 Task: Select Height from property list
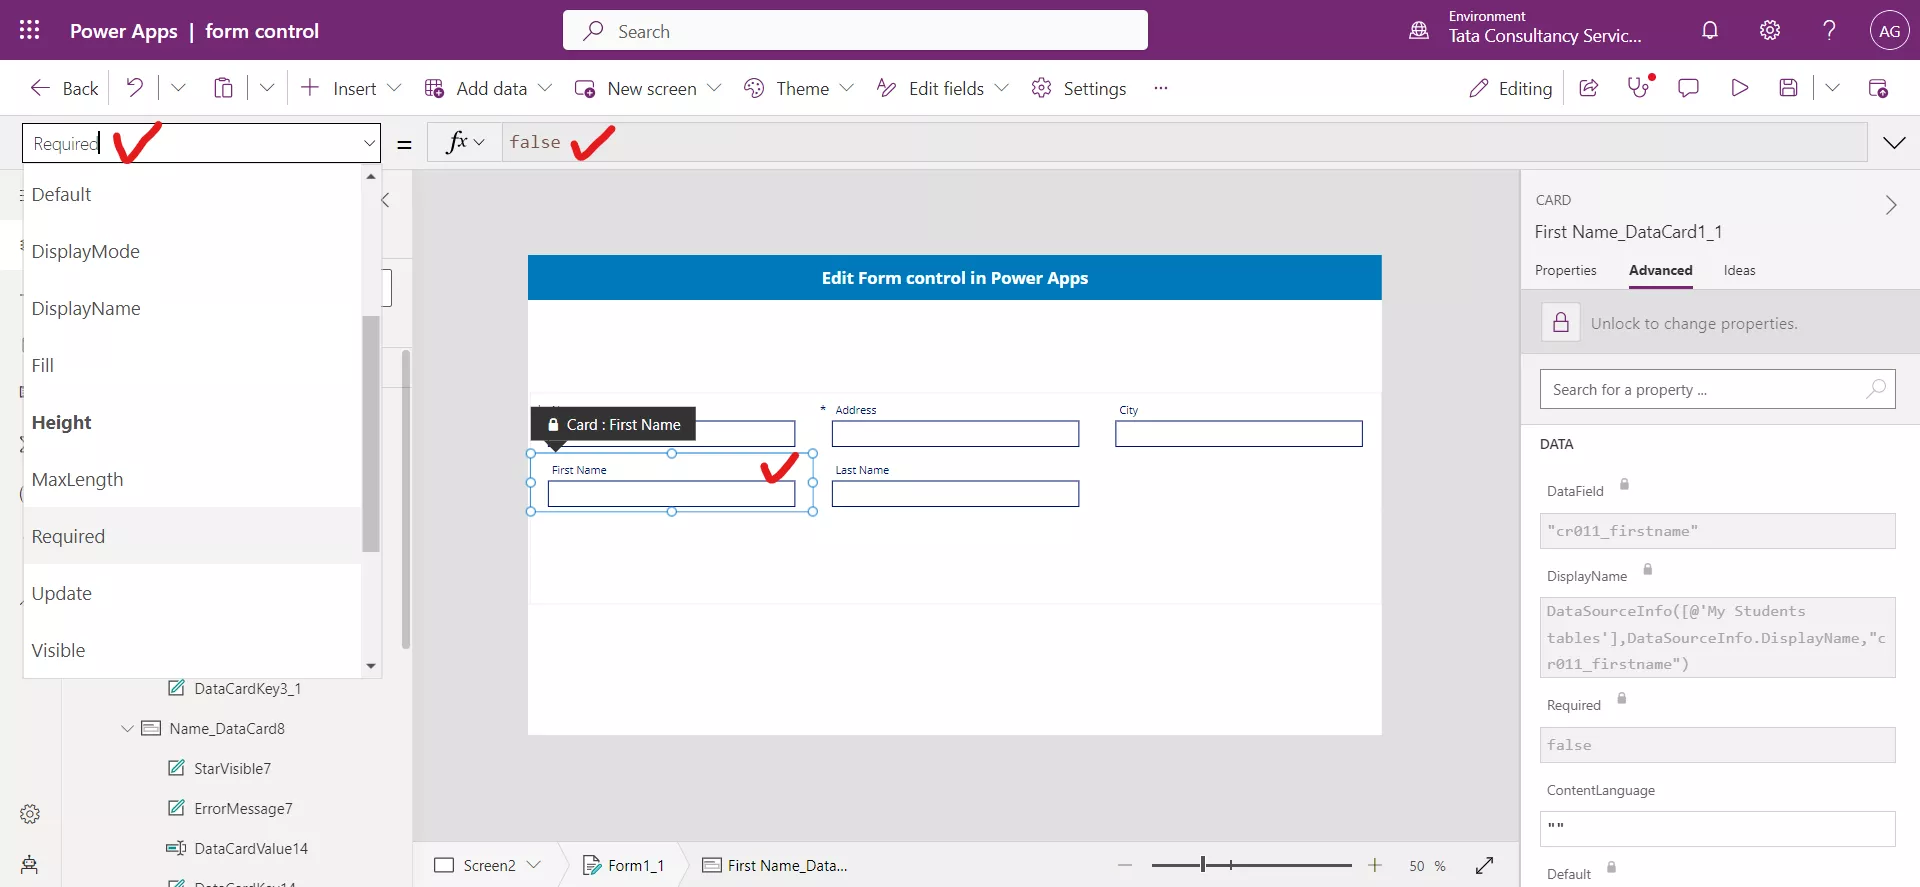(192, 422)
